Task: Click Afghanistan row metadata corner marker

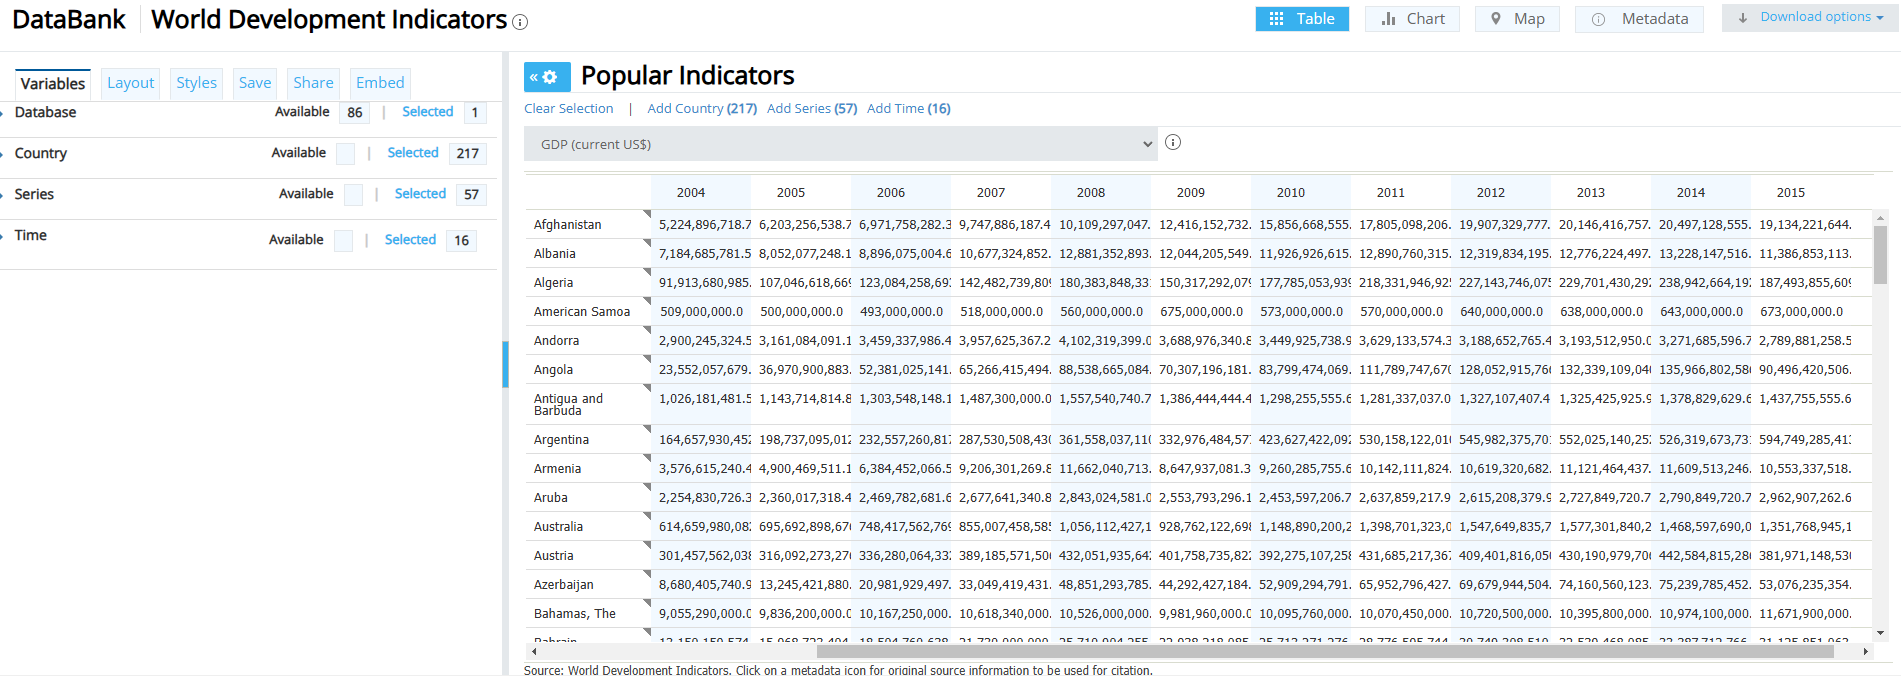Action: 646,214
